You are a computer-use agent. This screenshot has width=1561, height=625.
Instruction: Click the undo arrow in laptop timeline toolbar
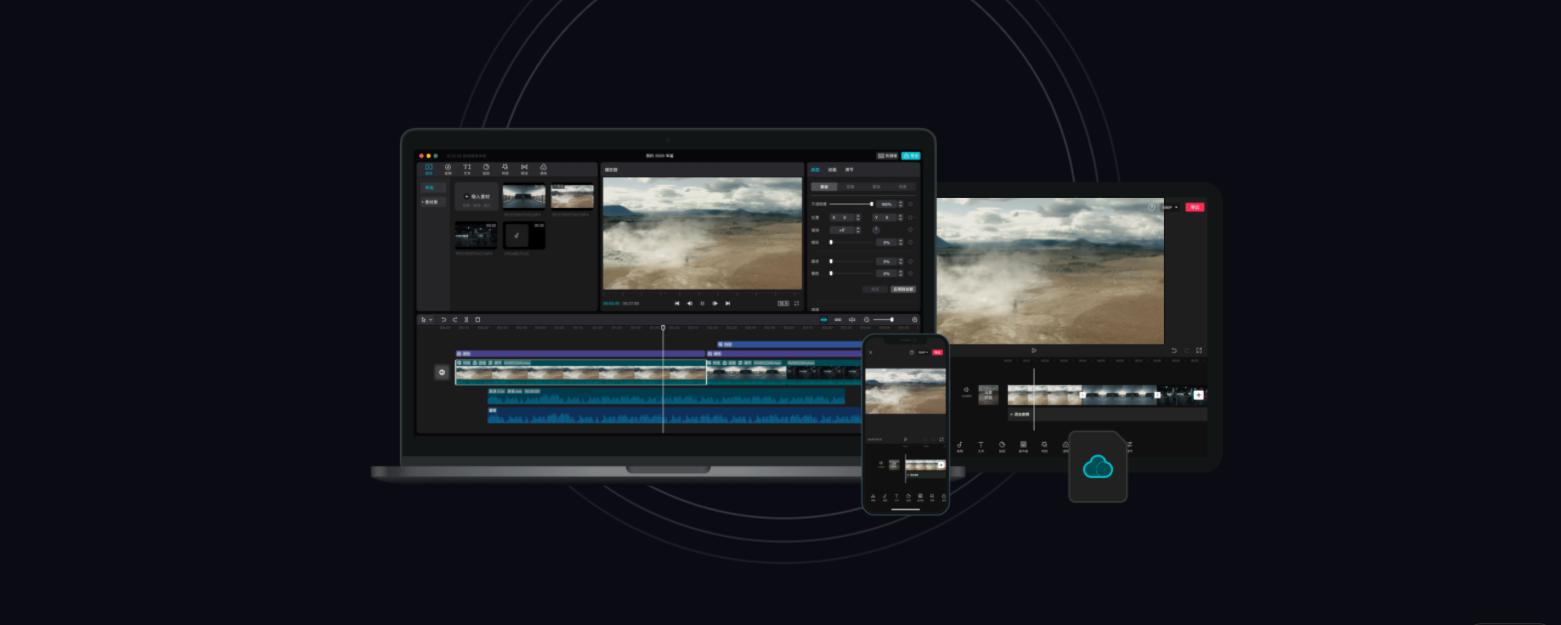point(444,320)
